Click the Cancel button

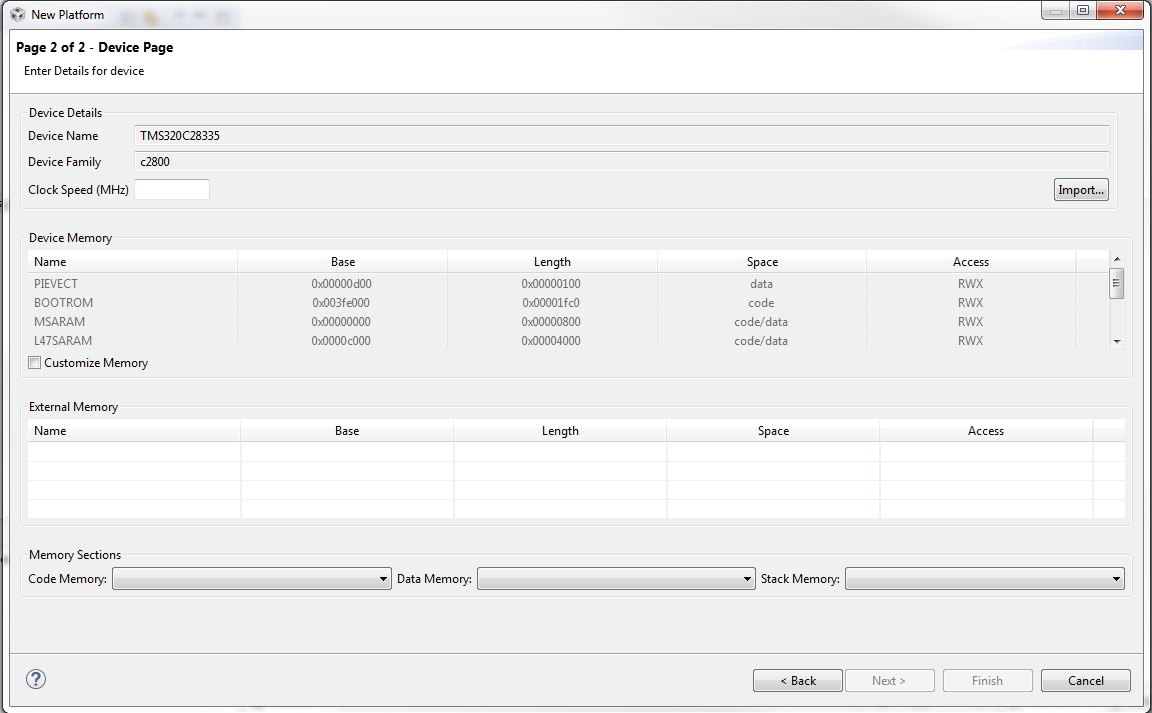tap(1086, 680)
